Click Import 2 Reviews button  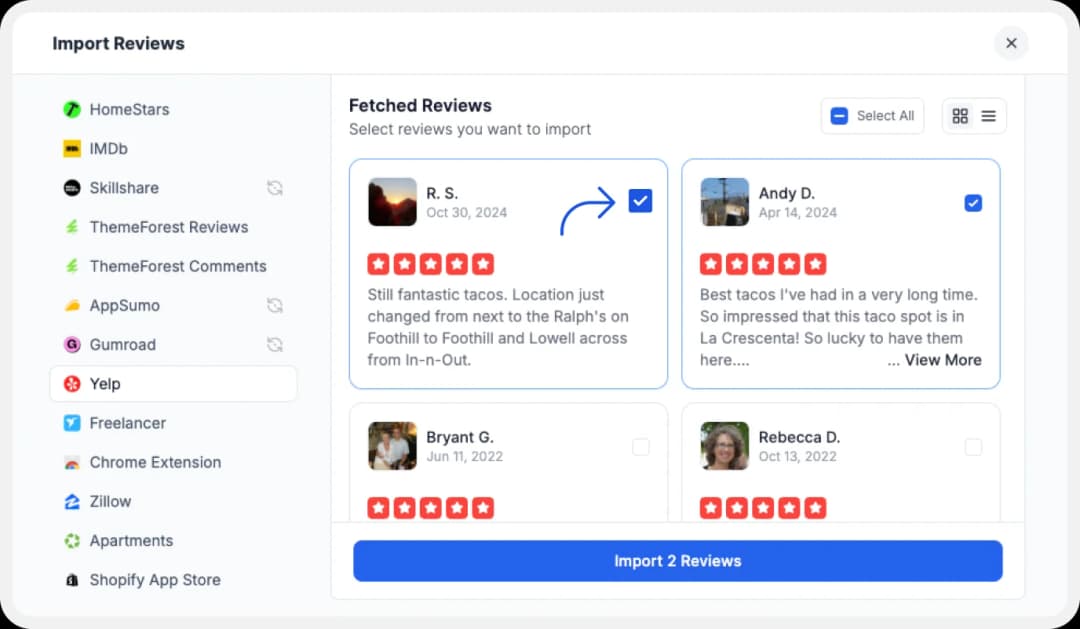[677, 561]
